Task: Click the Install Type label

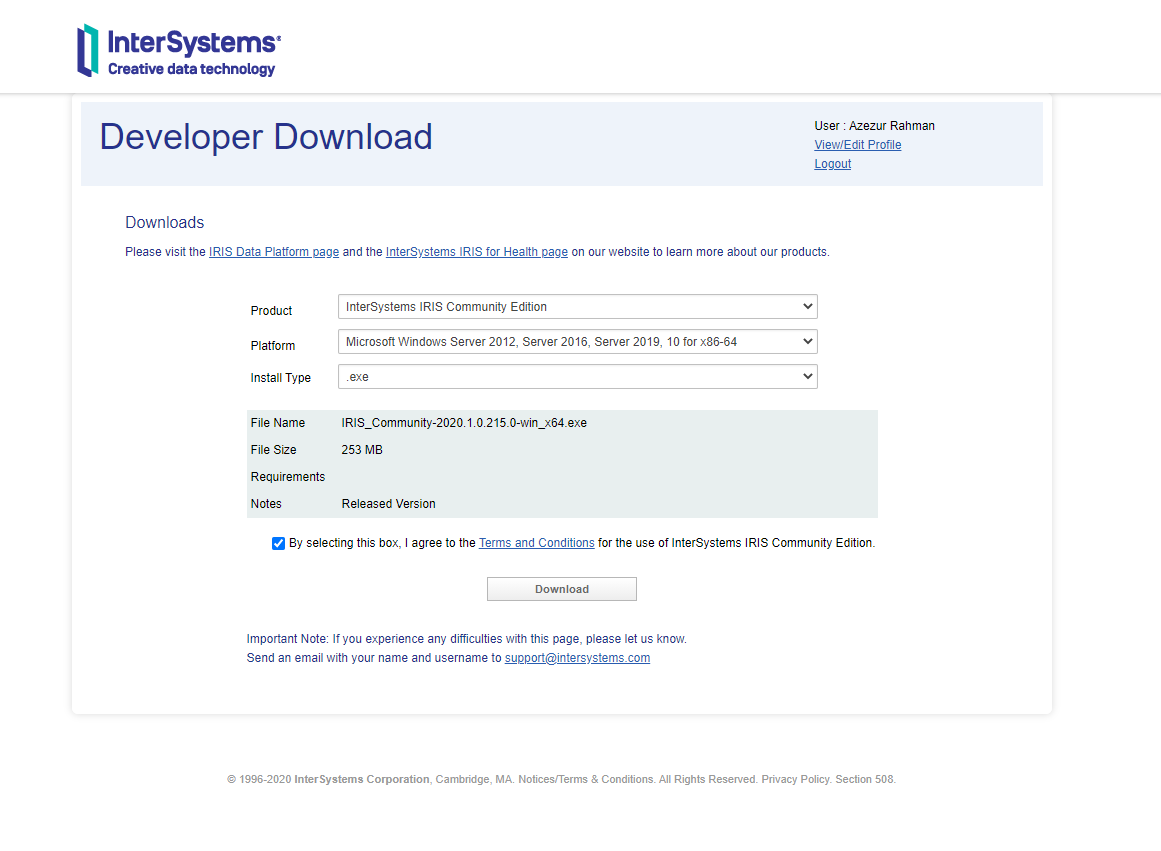Action: pyautogui.click(x=281, y=378)
